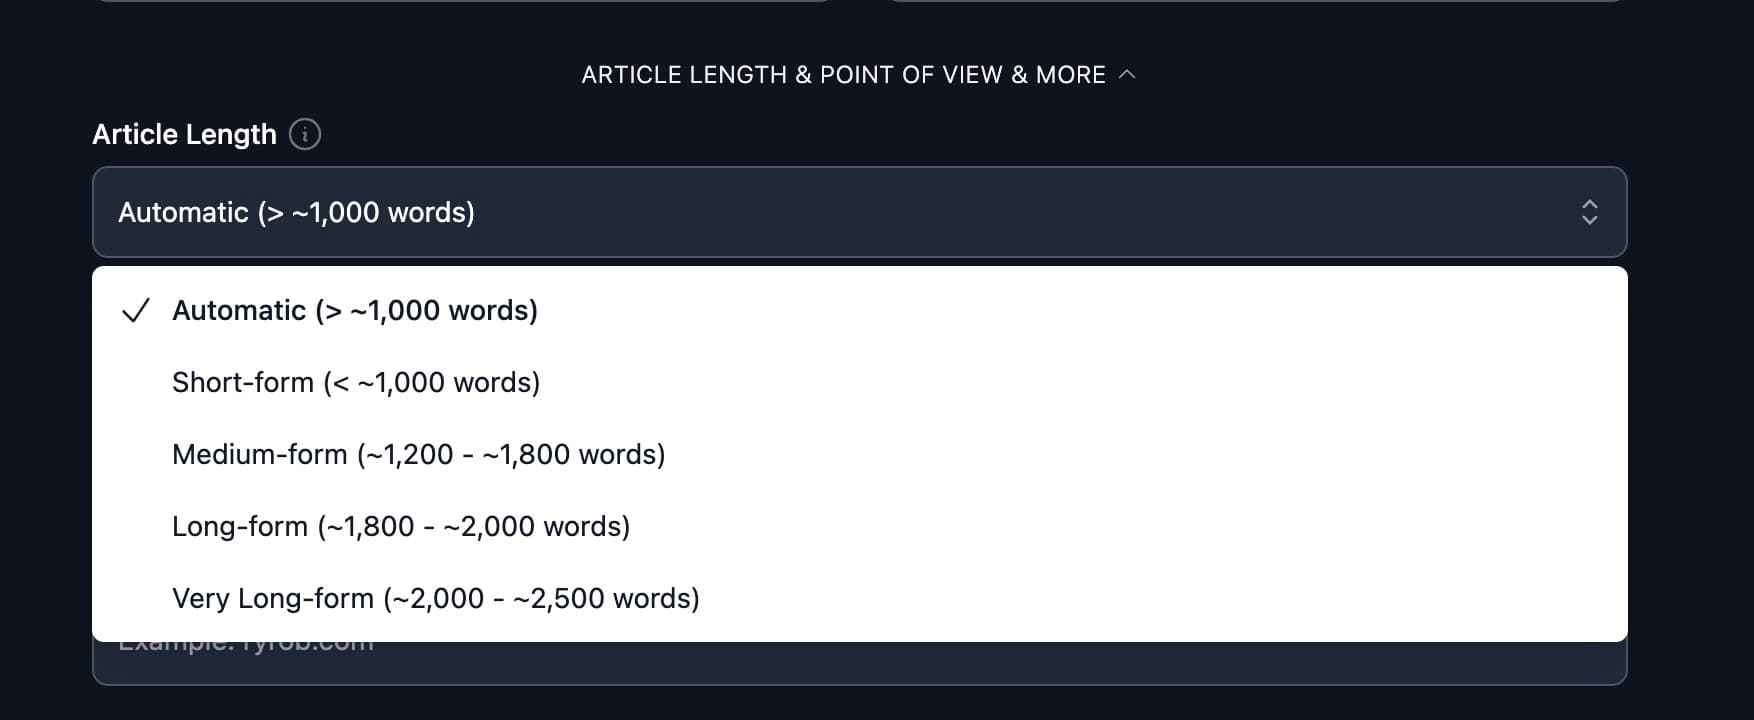The height and width of the screenshot is (720, 1754).
Task: Pick 'Very Long-form (~2,000 - ~2,500 words)'
Action: pyautogui.click(x=436, y=597)
